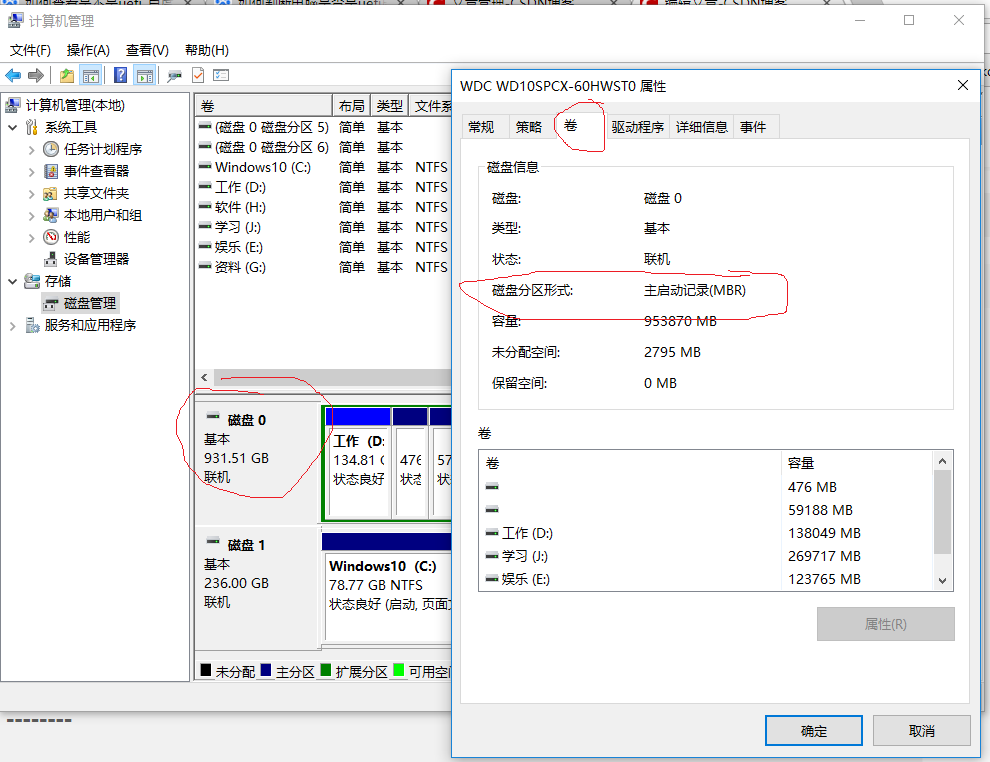Click the checklist settings toolbar icon

[221, 76]
